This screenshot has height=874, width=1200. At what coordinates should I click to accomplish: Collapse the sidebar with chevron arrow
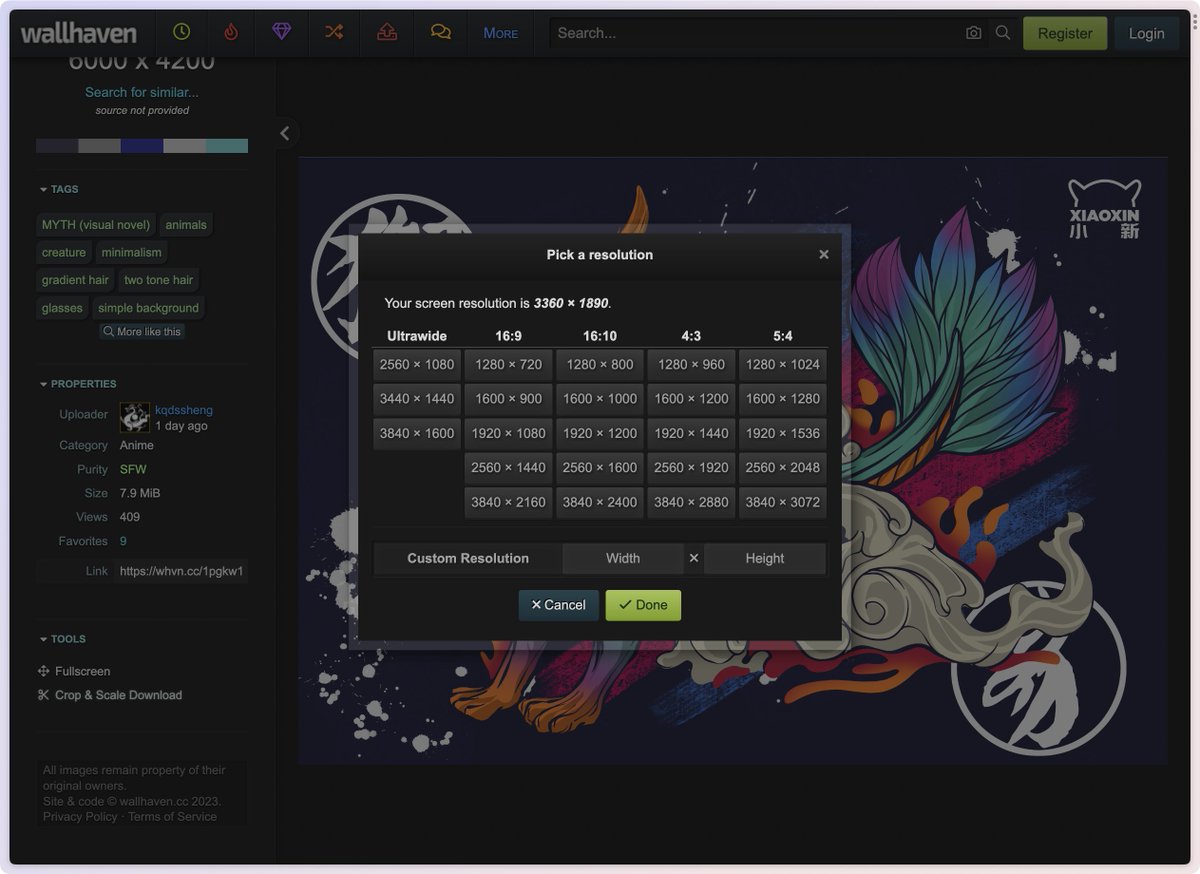285,133
